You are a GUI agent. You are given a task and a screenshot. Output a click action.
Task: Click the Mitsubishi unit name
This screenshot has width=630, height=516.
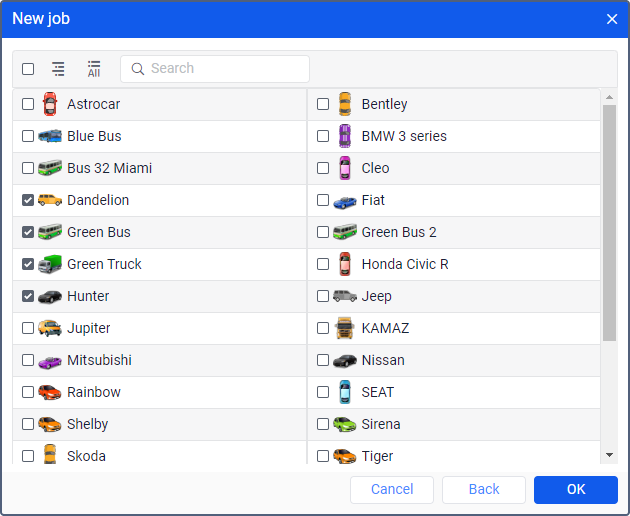point(99,360)
